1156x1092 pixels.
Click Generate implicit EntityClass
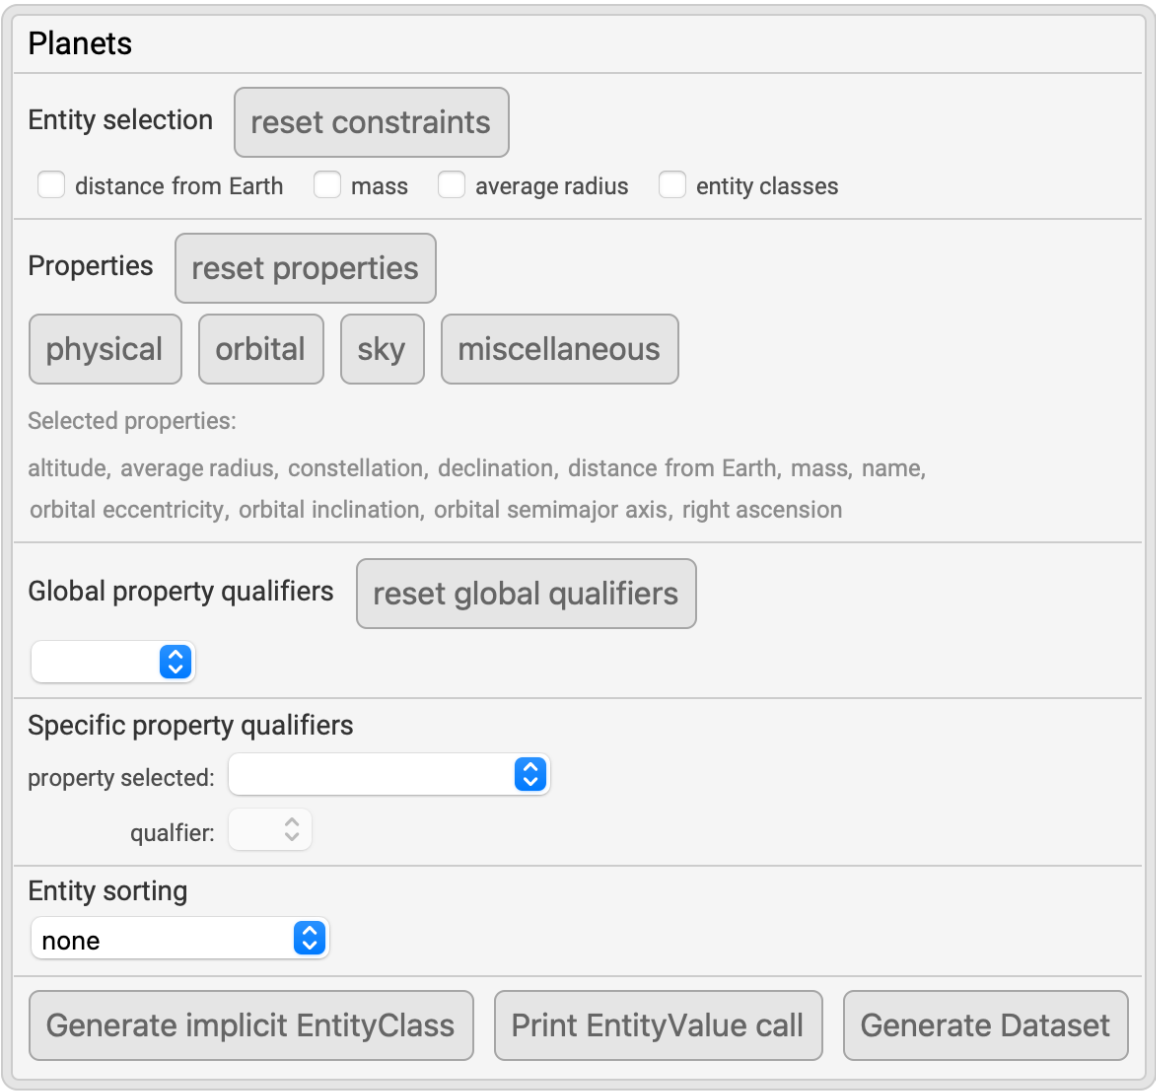pos(251,1025)
